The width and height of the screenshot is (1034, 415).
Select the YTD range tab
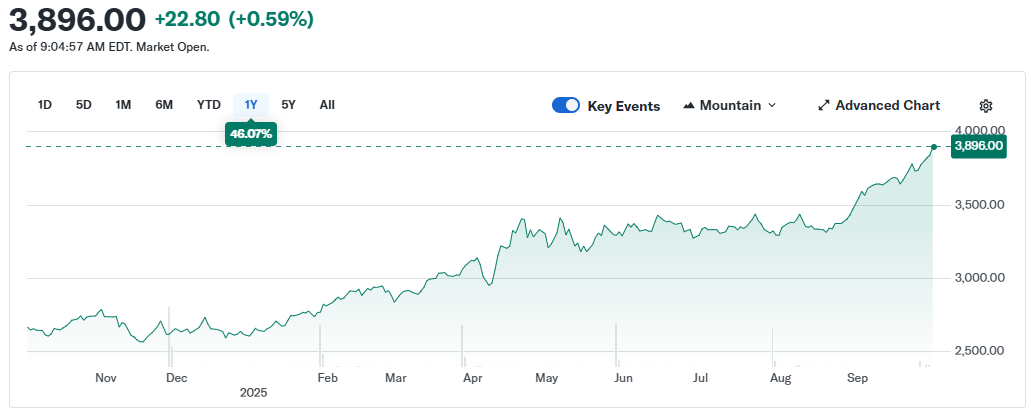pos(208,104)
